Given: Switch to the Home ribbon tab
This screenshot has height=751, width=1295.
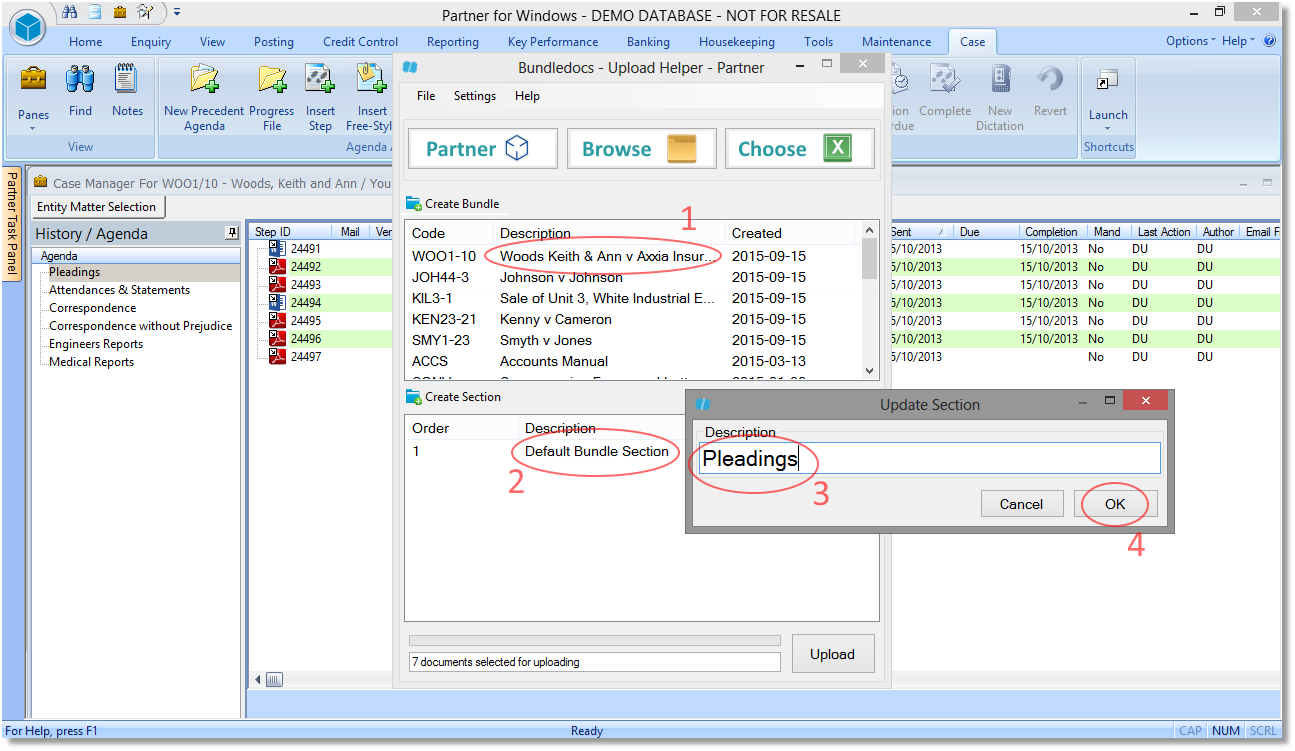Looking at the screenshot, I should (86, 42).
